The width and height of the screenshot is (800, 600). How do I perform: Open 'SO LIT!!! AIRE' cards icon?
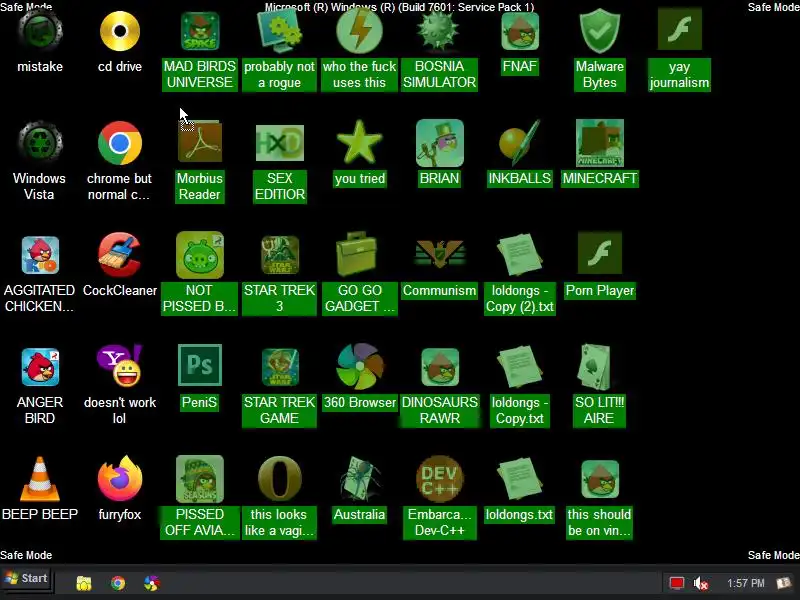596,367
